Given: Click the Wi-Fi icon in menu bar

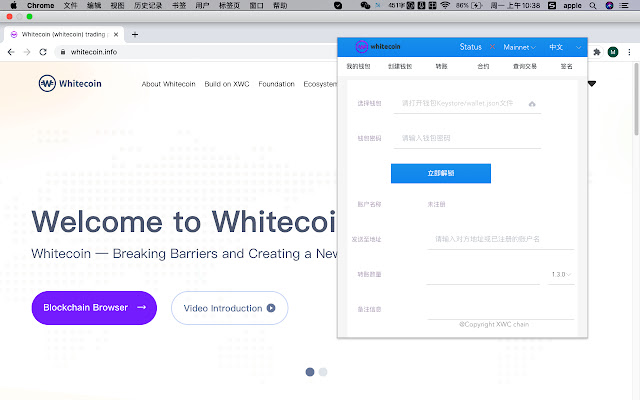Looking at the screenshot, I should point(445,5).
